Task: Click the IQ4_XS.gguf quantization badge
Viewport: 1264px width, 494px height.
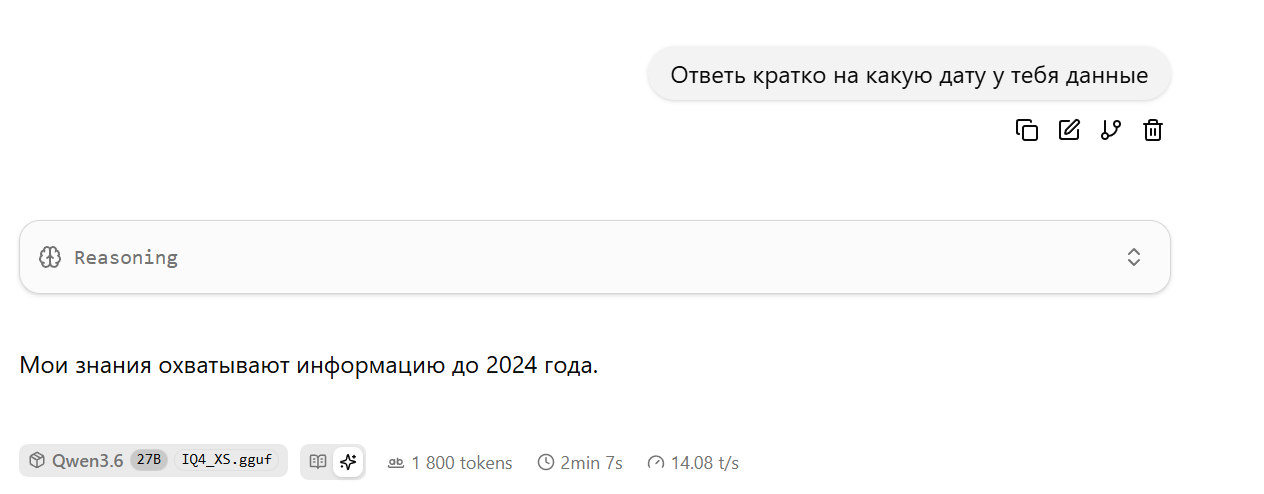Action: pyautogui.click(x=227, y=461)
